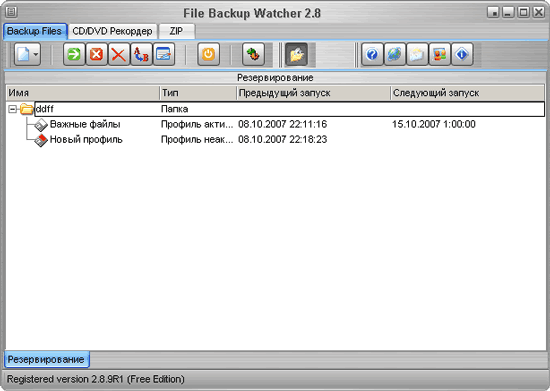Click the Профиль акти... type cell
Image resolution: width=550 pixels, height=391 pixels.
(x=197, y=124)
